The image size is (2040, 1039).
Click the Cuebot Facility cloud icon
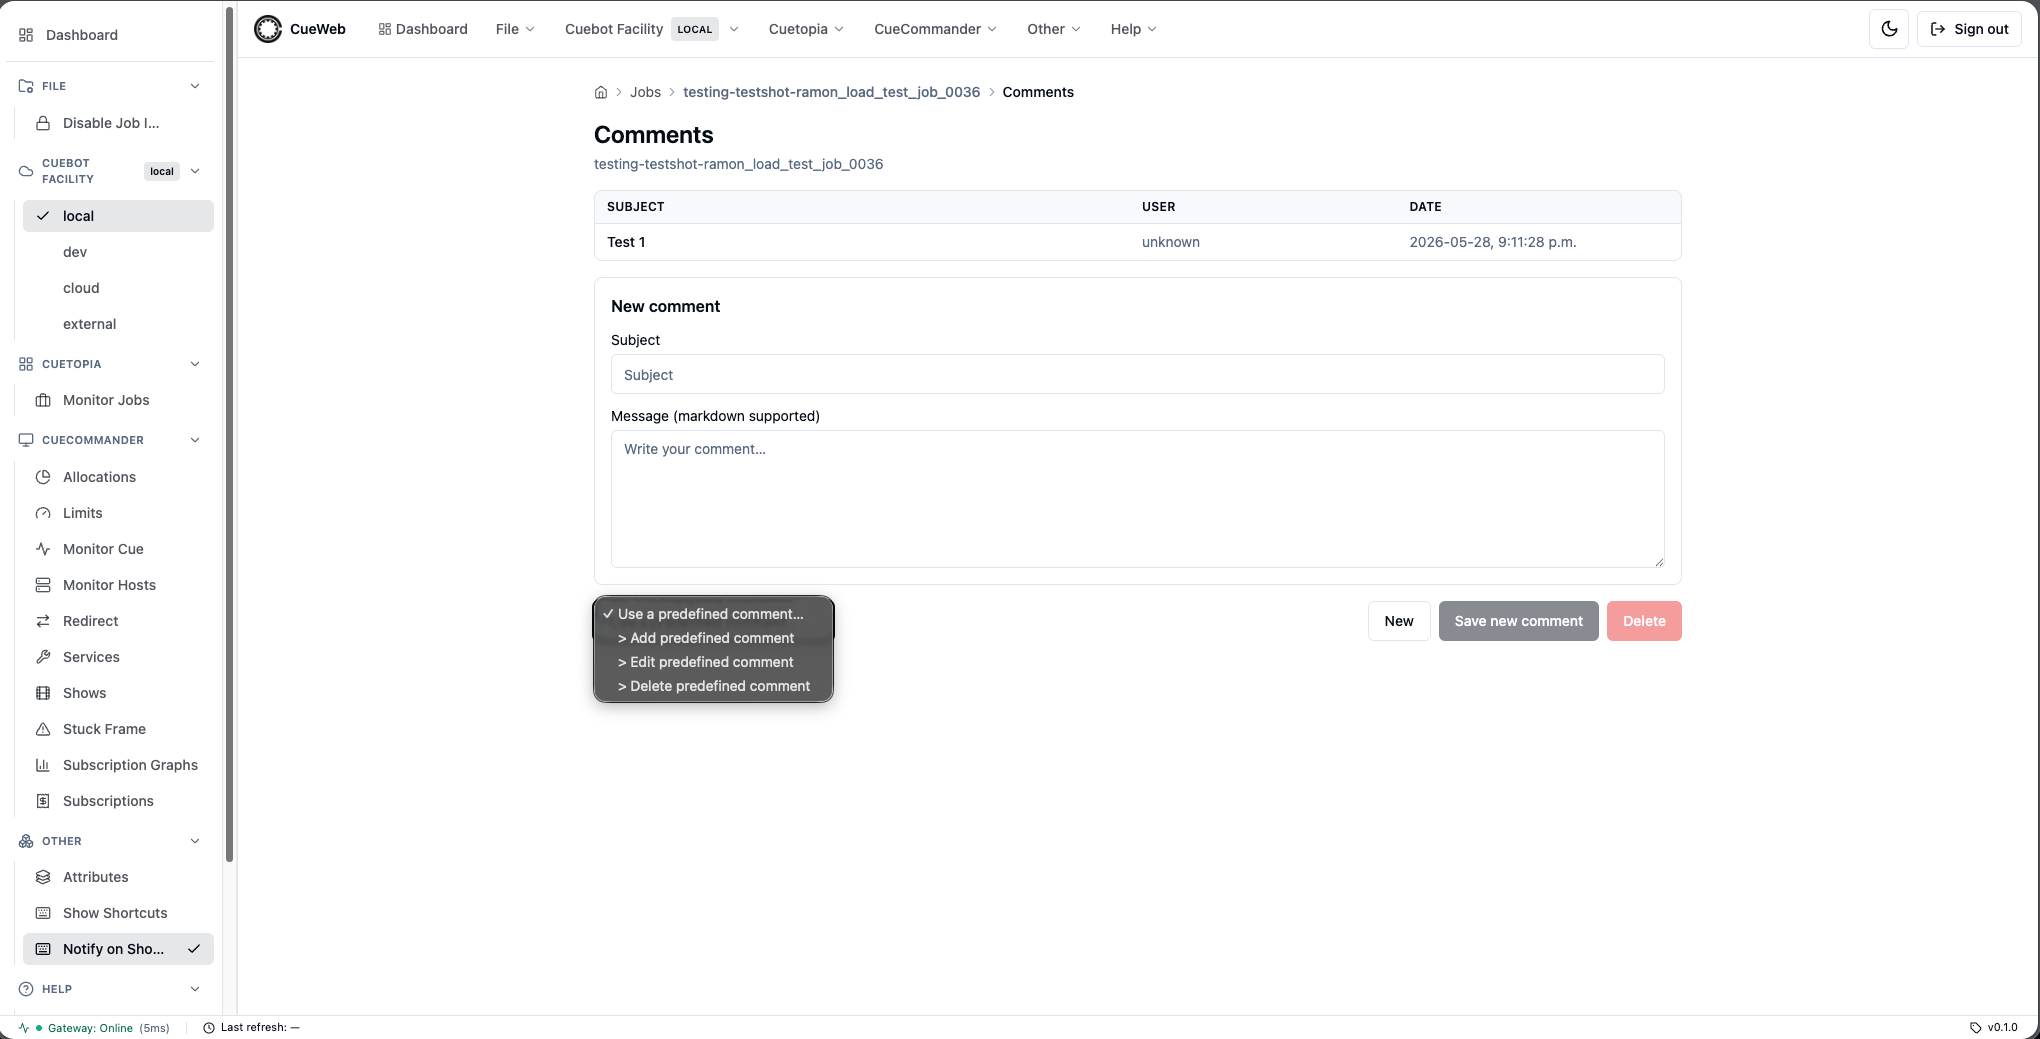coord(26,171)
